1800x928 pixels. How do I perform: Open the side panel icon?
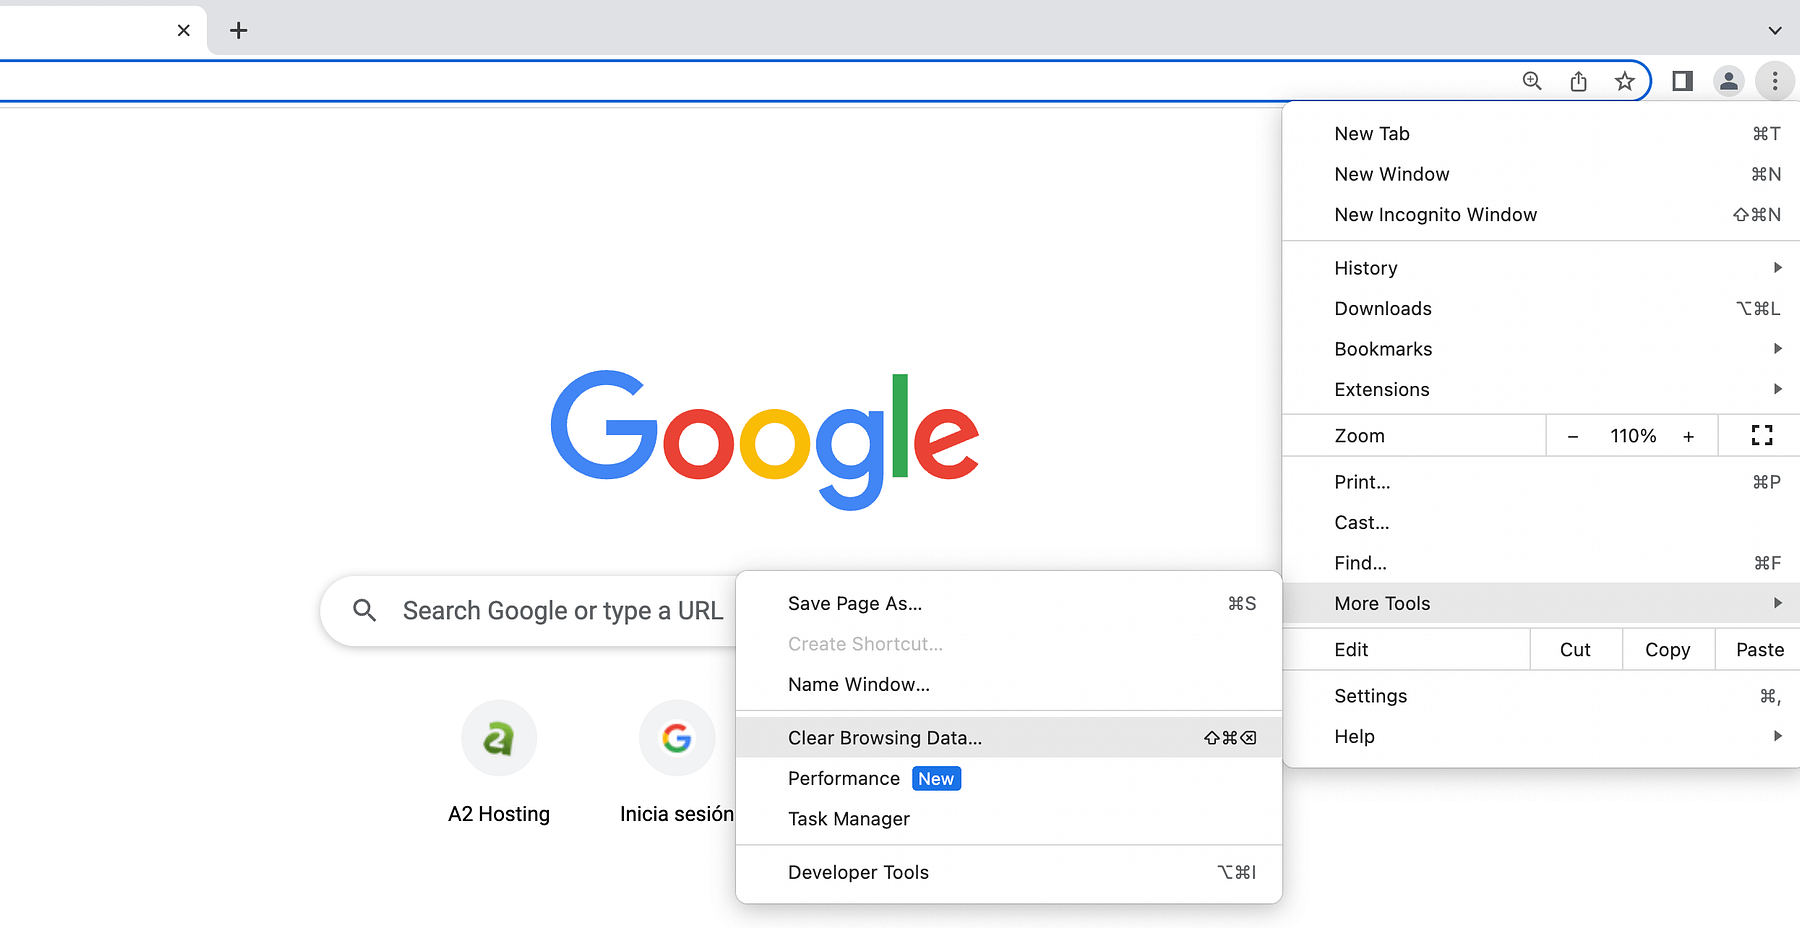(x=1681, y=81)
